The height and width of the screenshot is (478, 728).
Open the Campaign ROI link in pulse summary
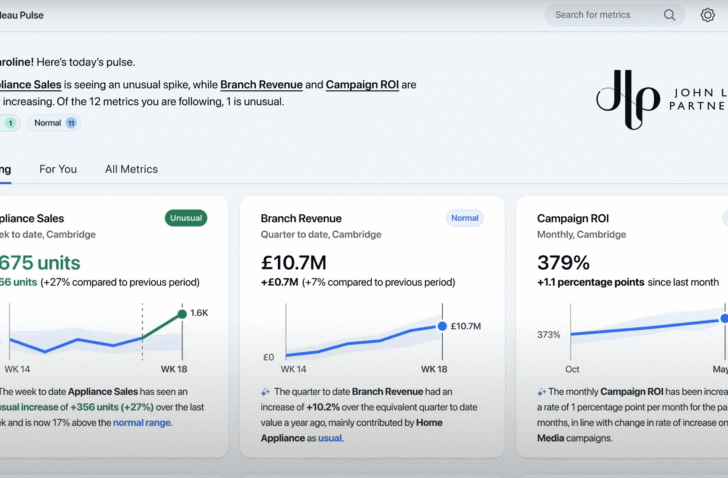[362, 85]
